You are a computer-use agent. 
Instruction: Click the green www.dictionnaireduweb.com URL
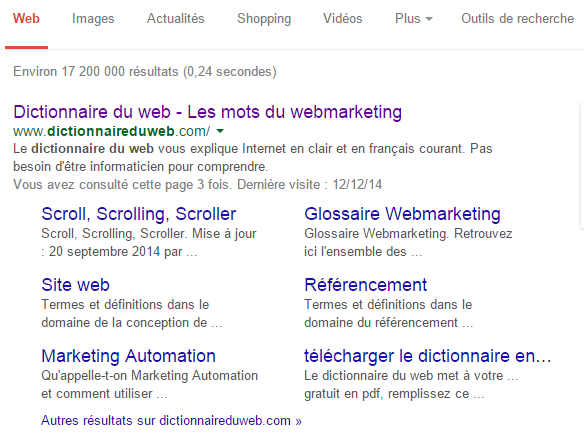[x=111, y=131]
